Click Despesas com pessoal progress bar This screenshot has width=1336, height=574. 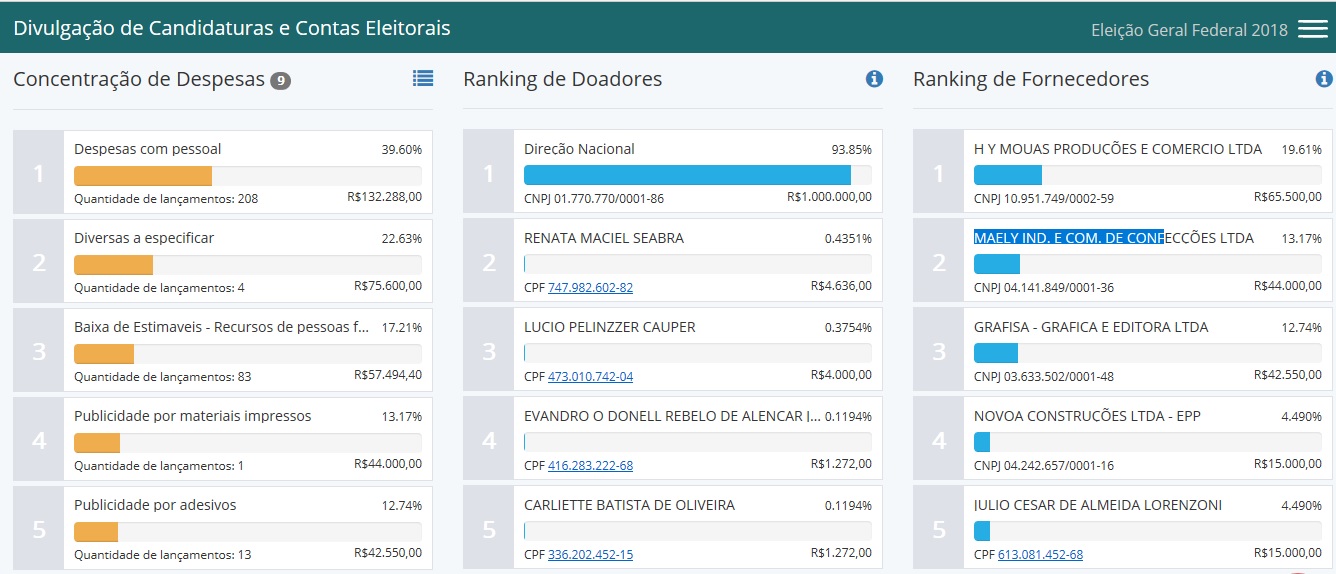pyautogui.click(x=248, y=176)
